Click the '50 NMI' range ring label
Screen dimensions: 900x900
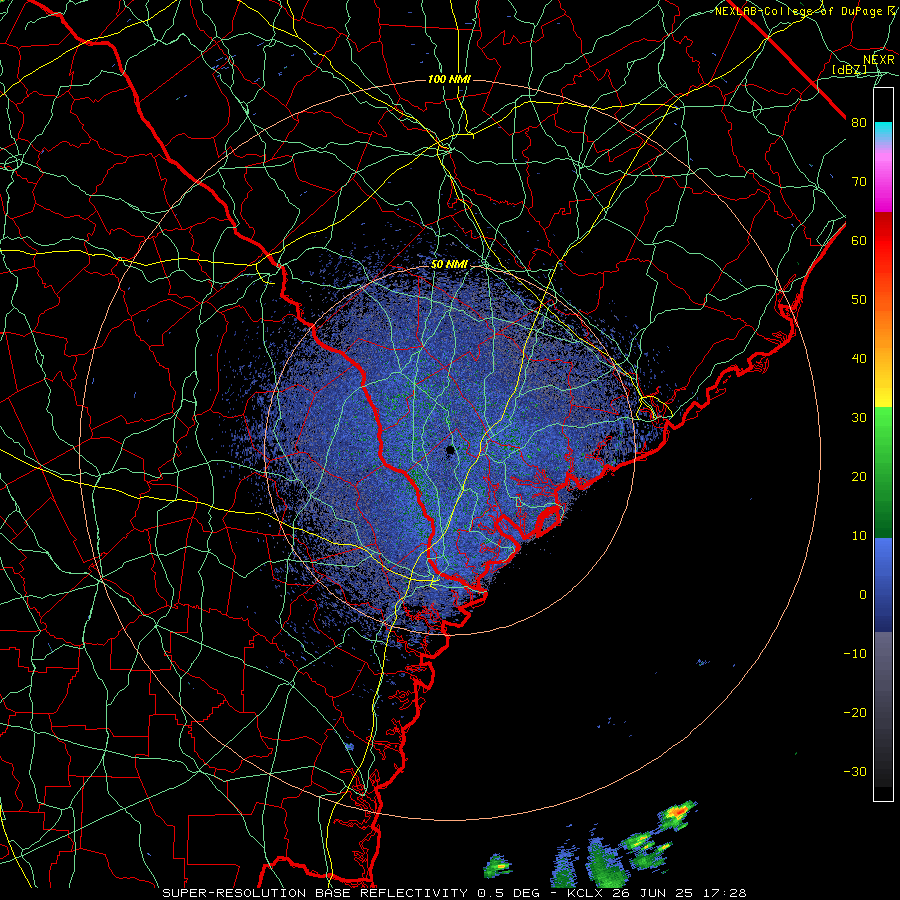(x=449, y=265)
